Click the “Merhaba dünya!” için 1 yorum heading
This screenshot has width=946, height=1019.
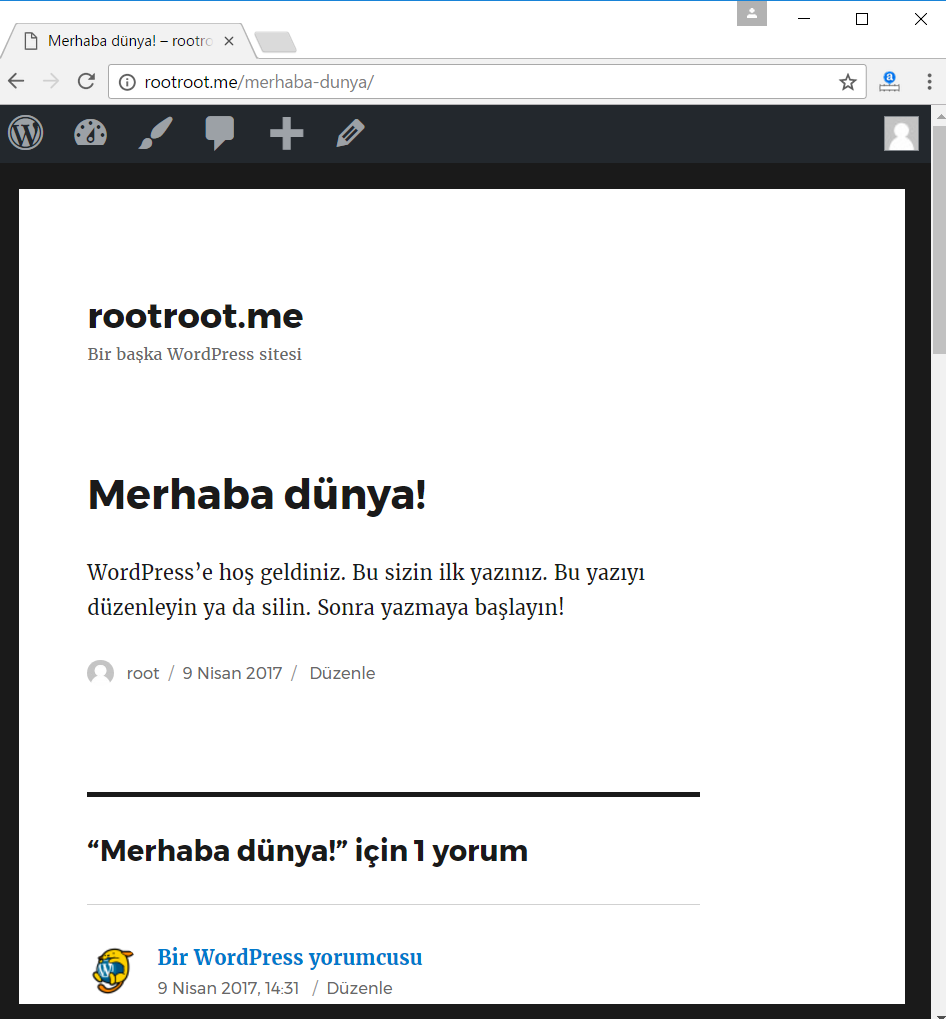tap(307, 851)
